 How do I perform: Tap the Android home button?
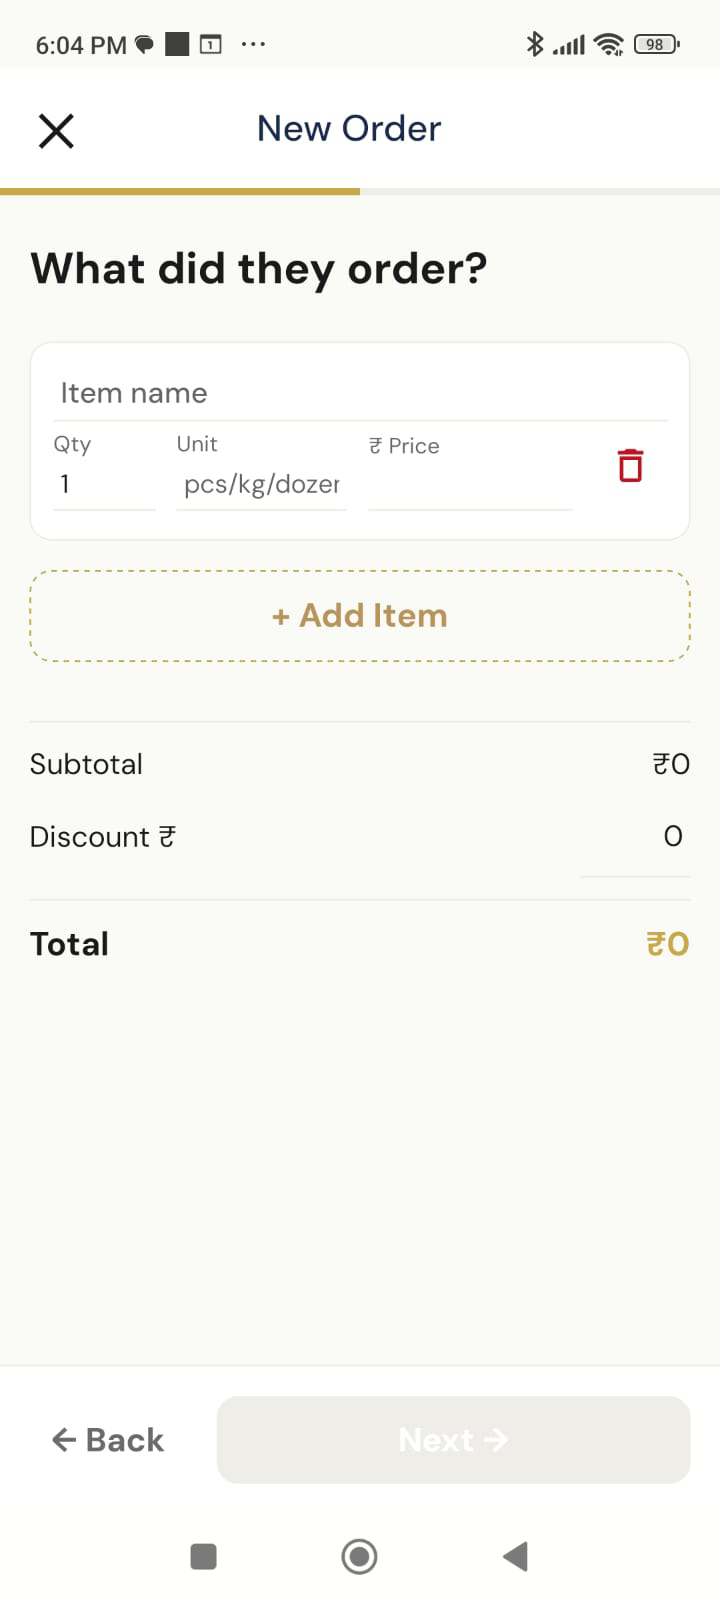359,1556
